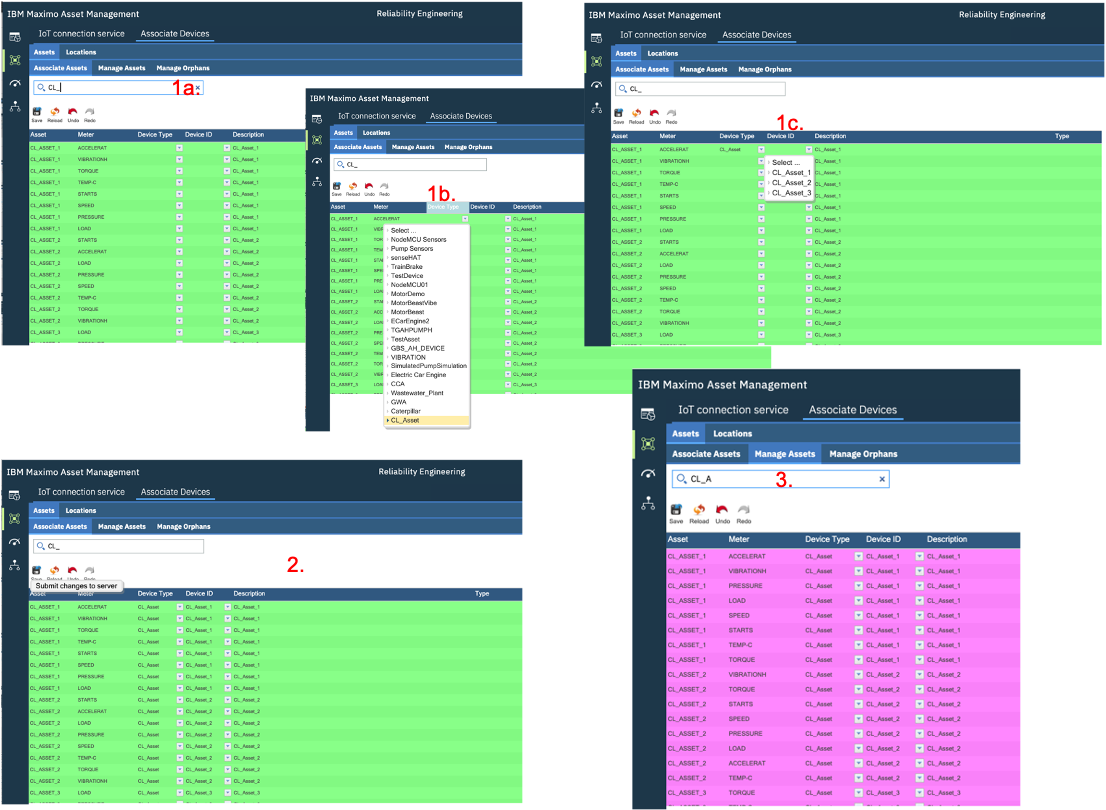
Task: Click search field in window with Device Type list
Action: click(x=410, y=164)
